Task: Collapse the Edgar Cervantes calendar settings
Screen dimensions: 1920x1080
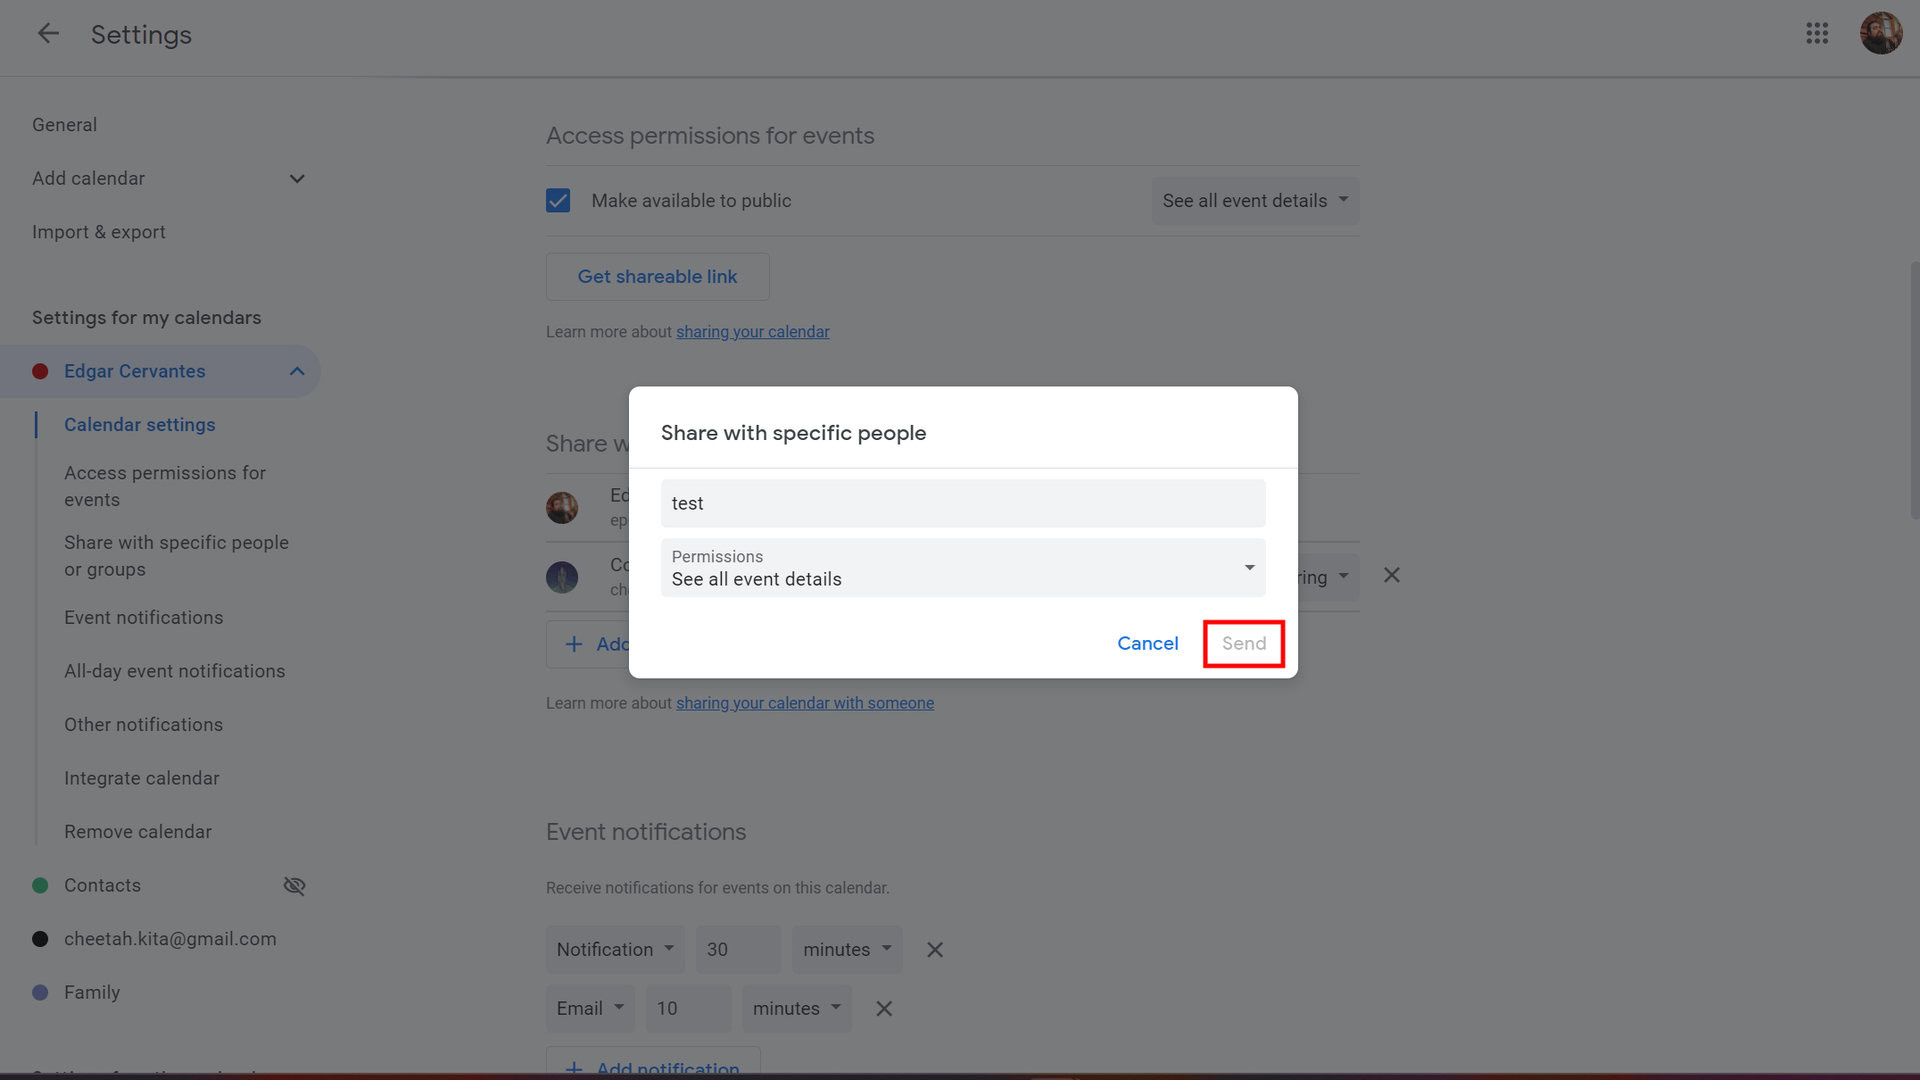Action: tap(297, 372)
